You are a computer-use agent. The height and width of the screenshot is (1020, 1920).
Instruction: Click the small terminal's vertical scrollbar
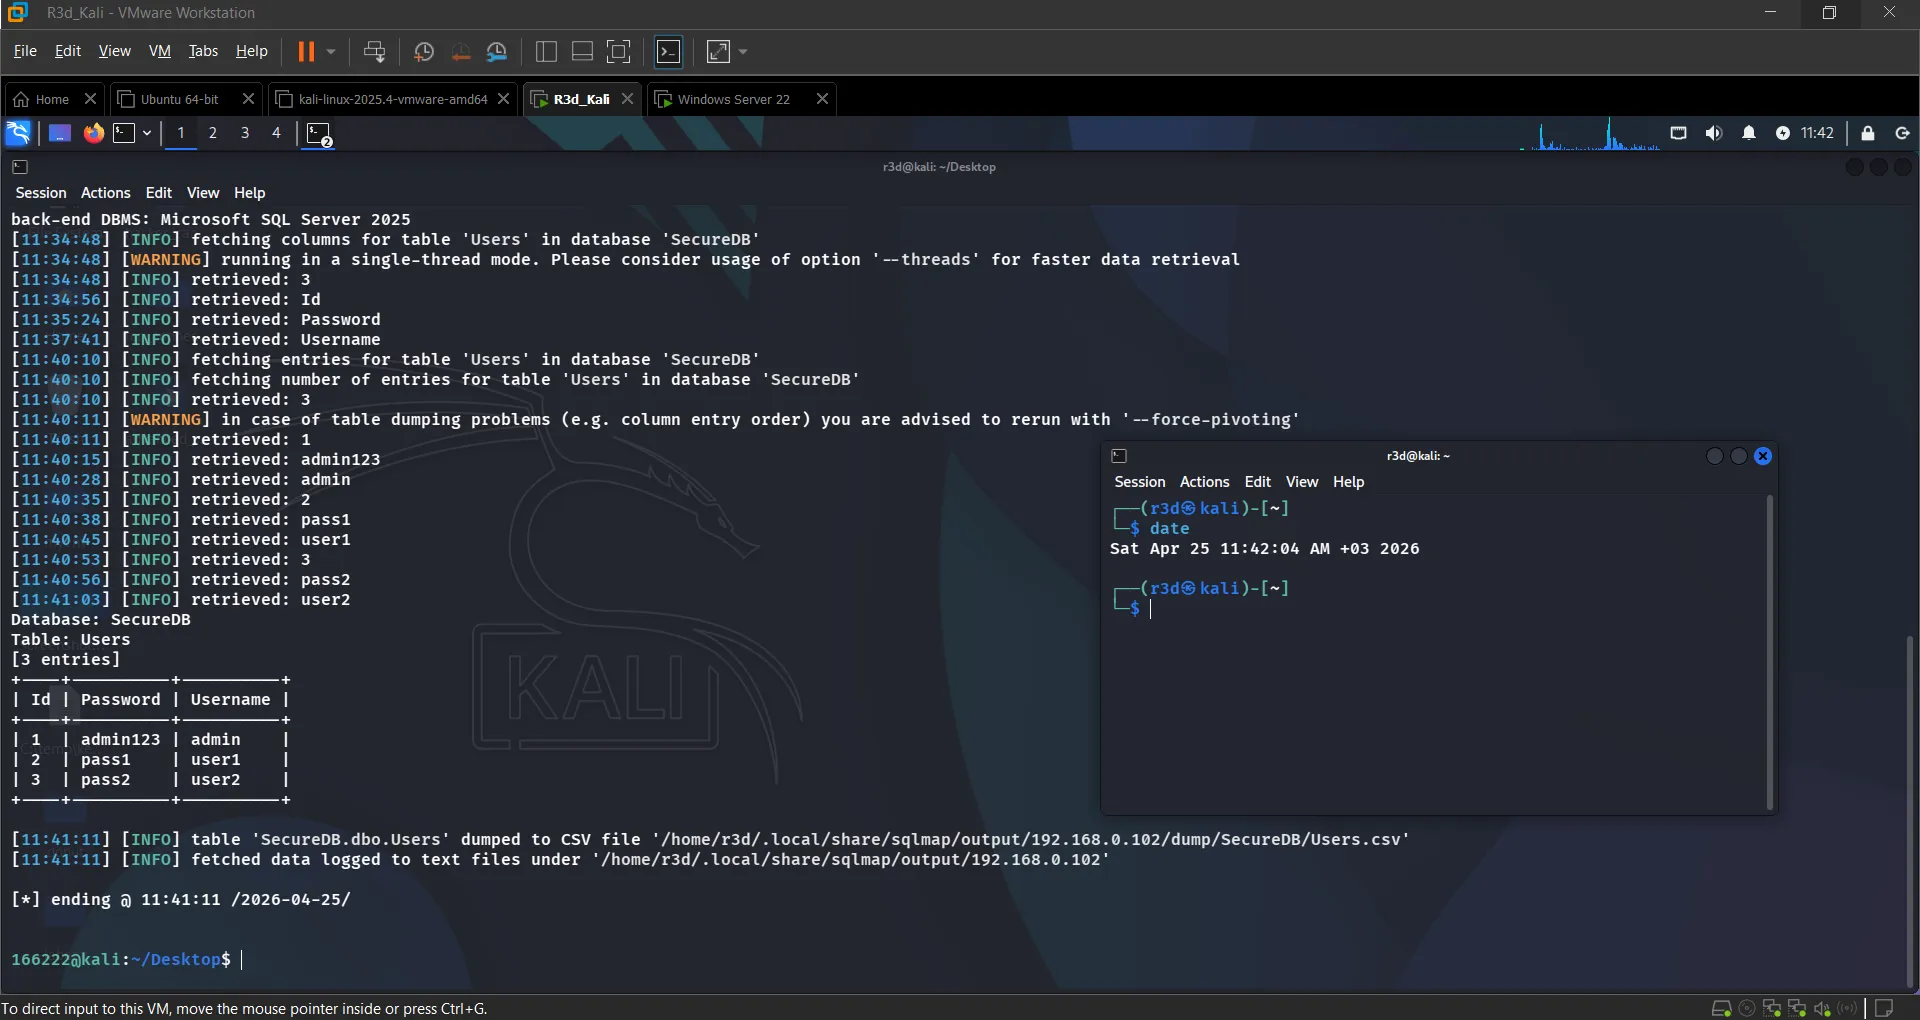(1769, 652)
